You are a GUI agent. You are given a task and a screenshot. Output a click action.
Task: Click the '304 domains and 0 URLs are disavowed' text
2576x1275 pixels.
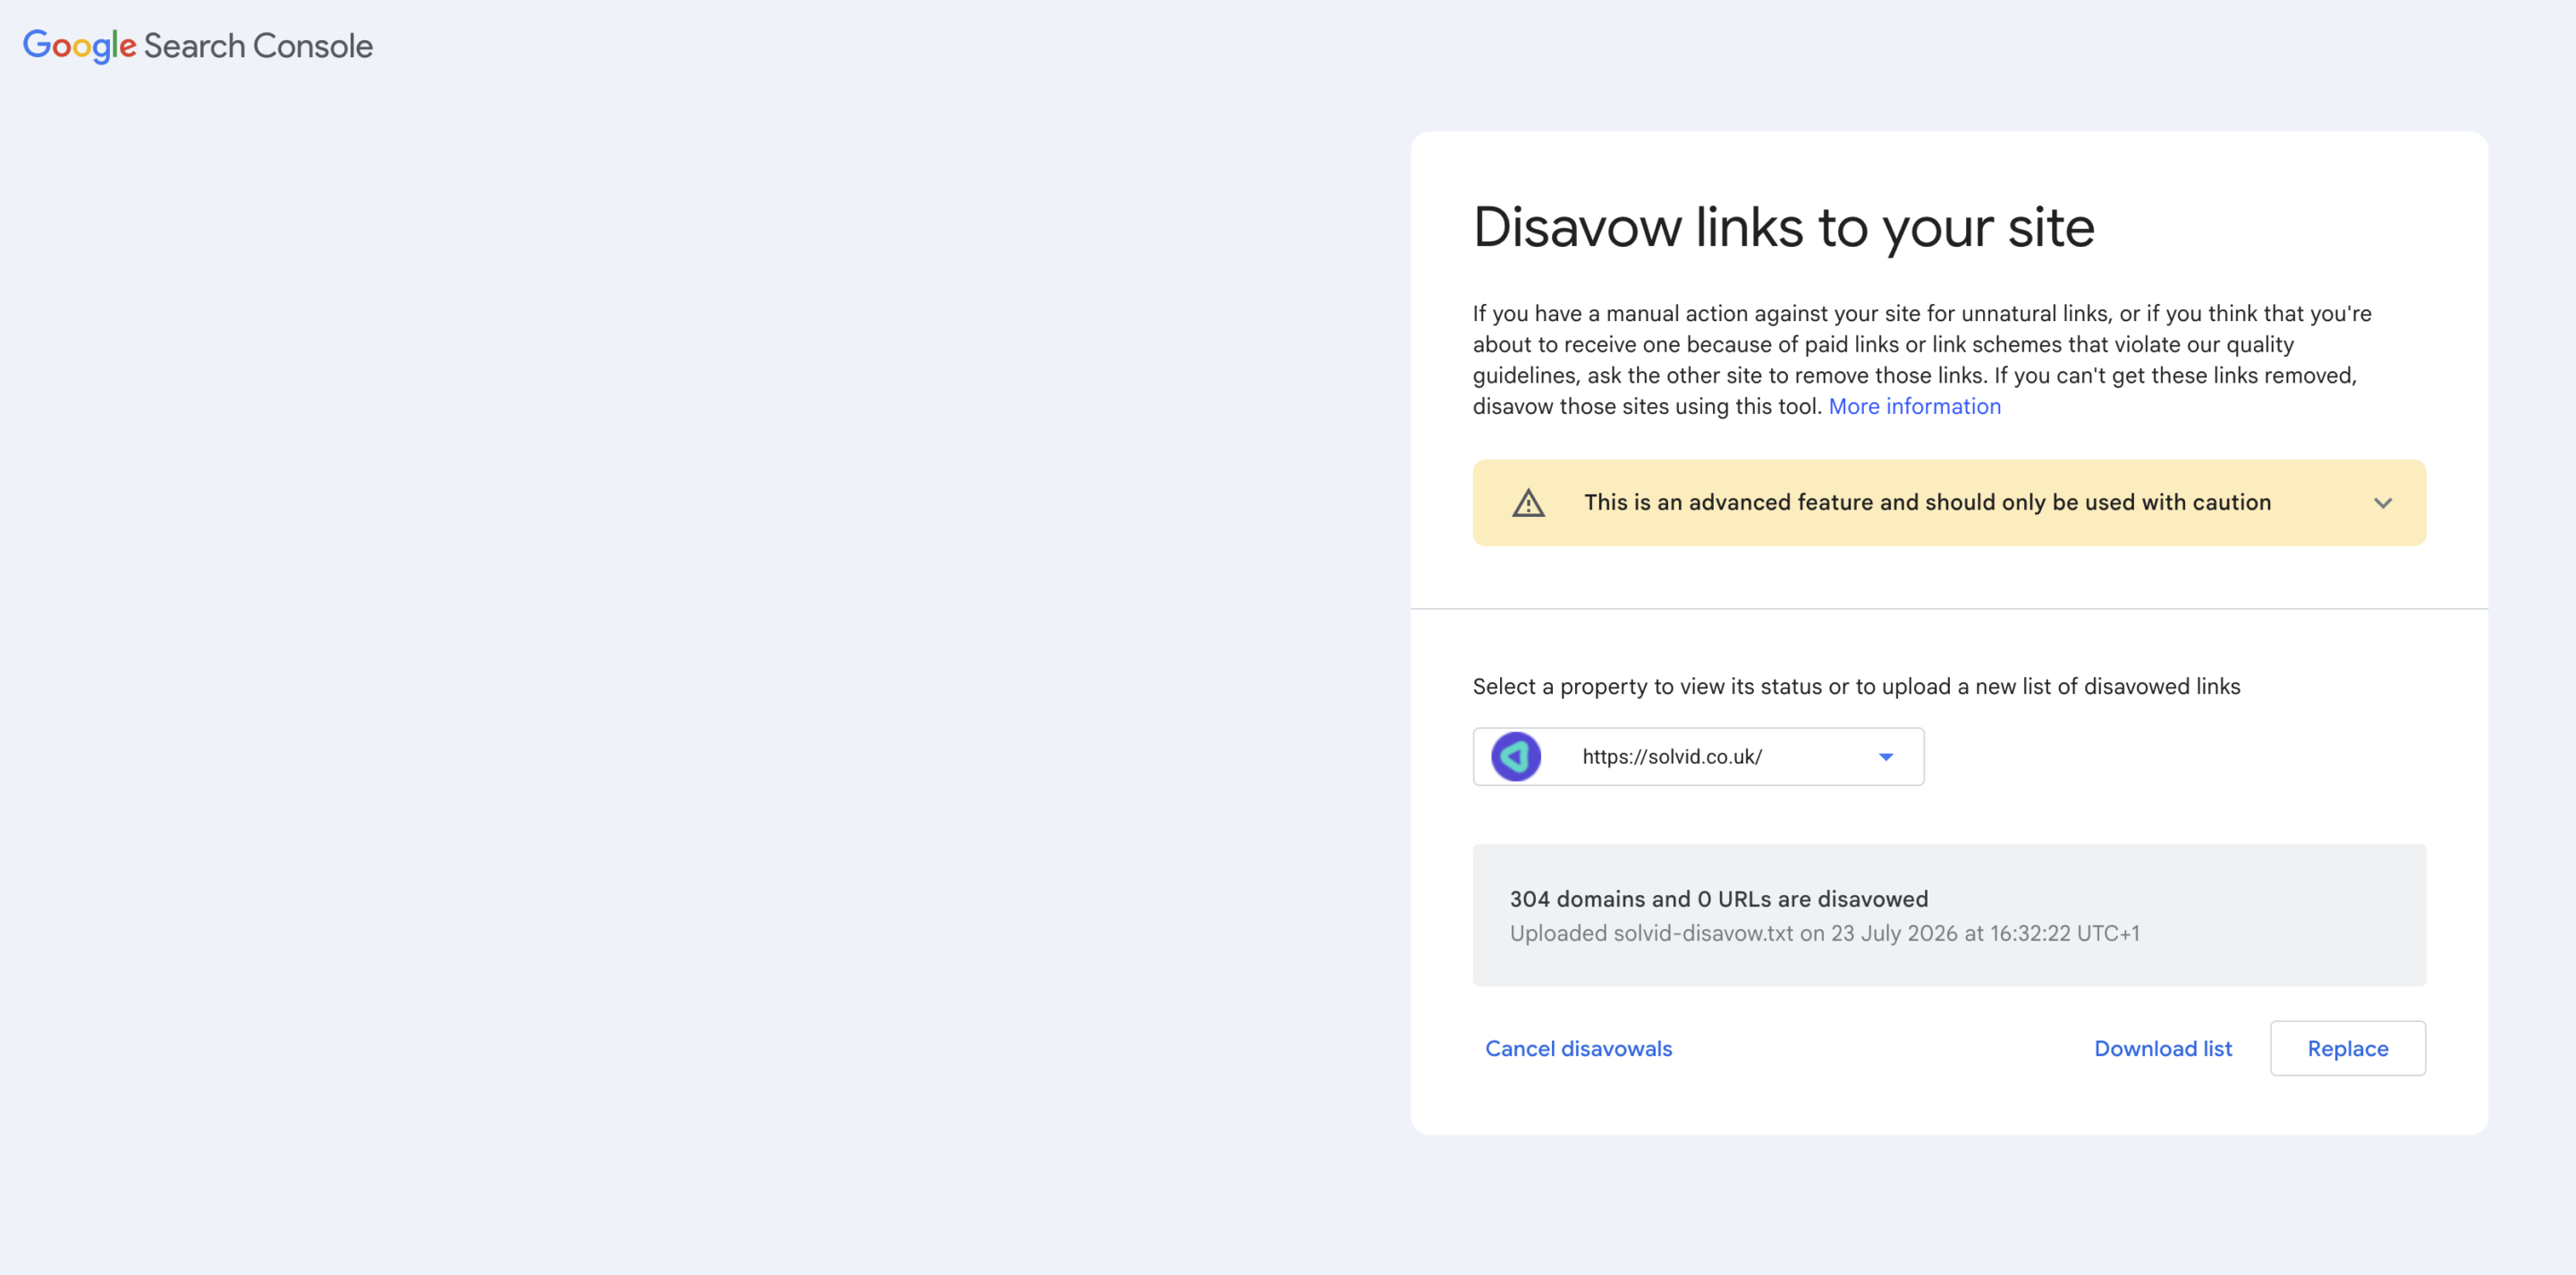point(1719,899)
